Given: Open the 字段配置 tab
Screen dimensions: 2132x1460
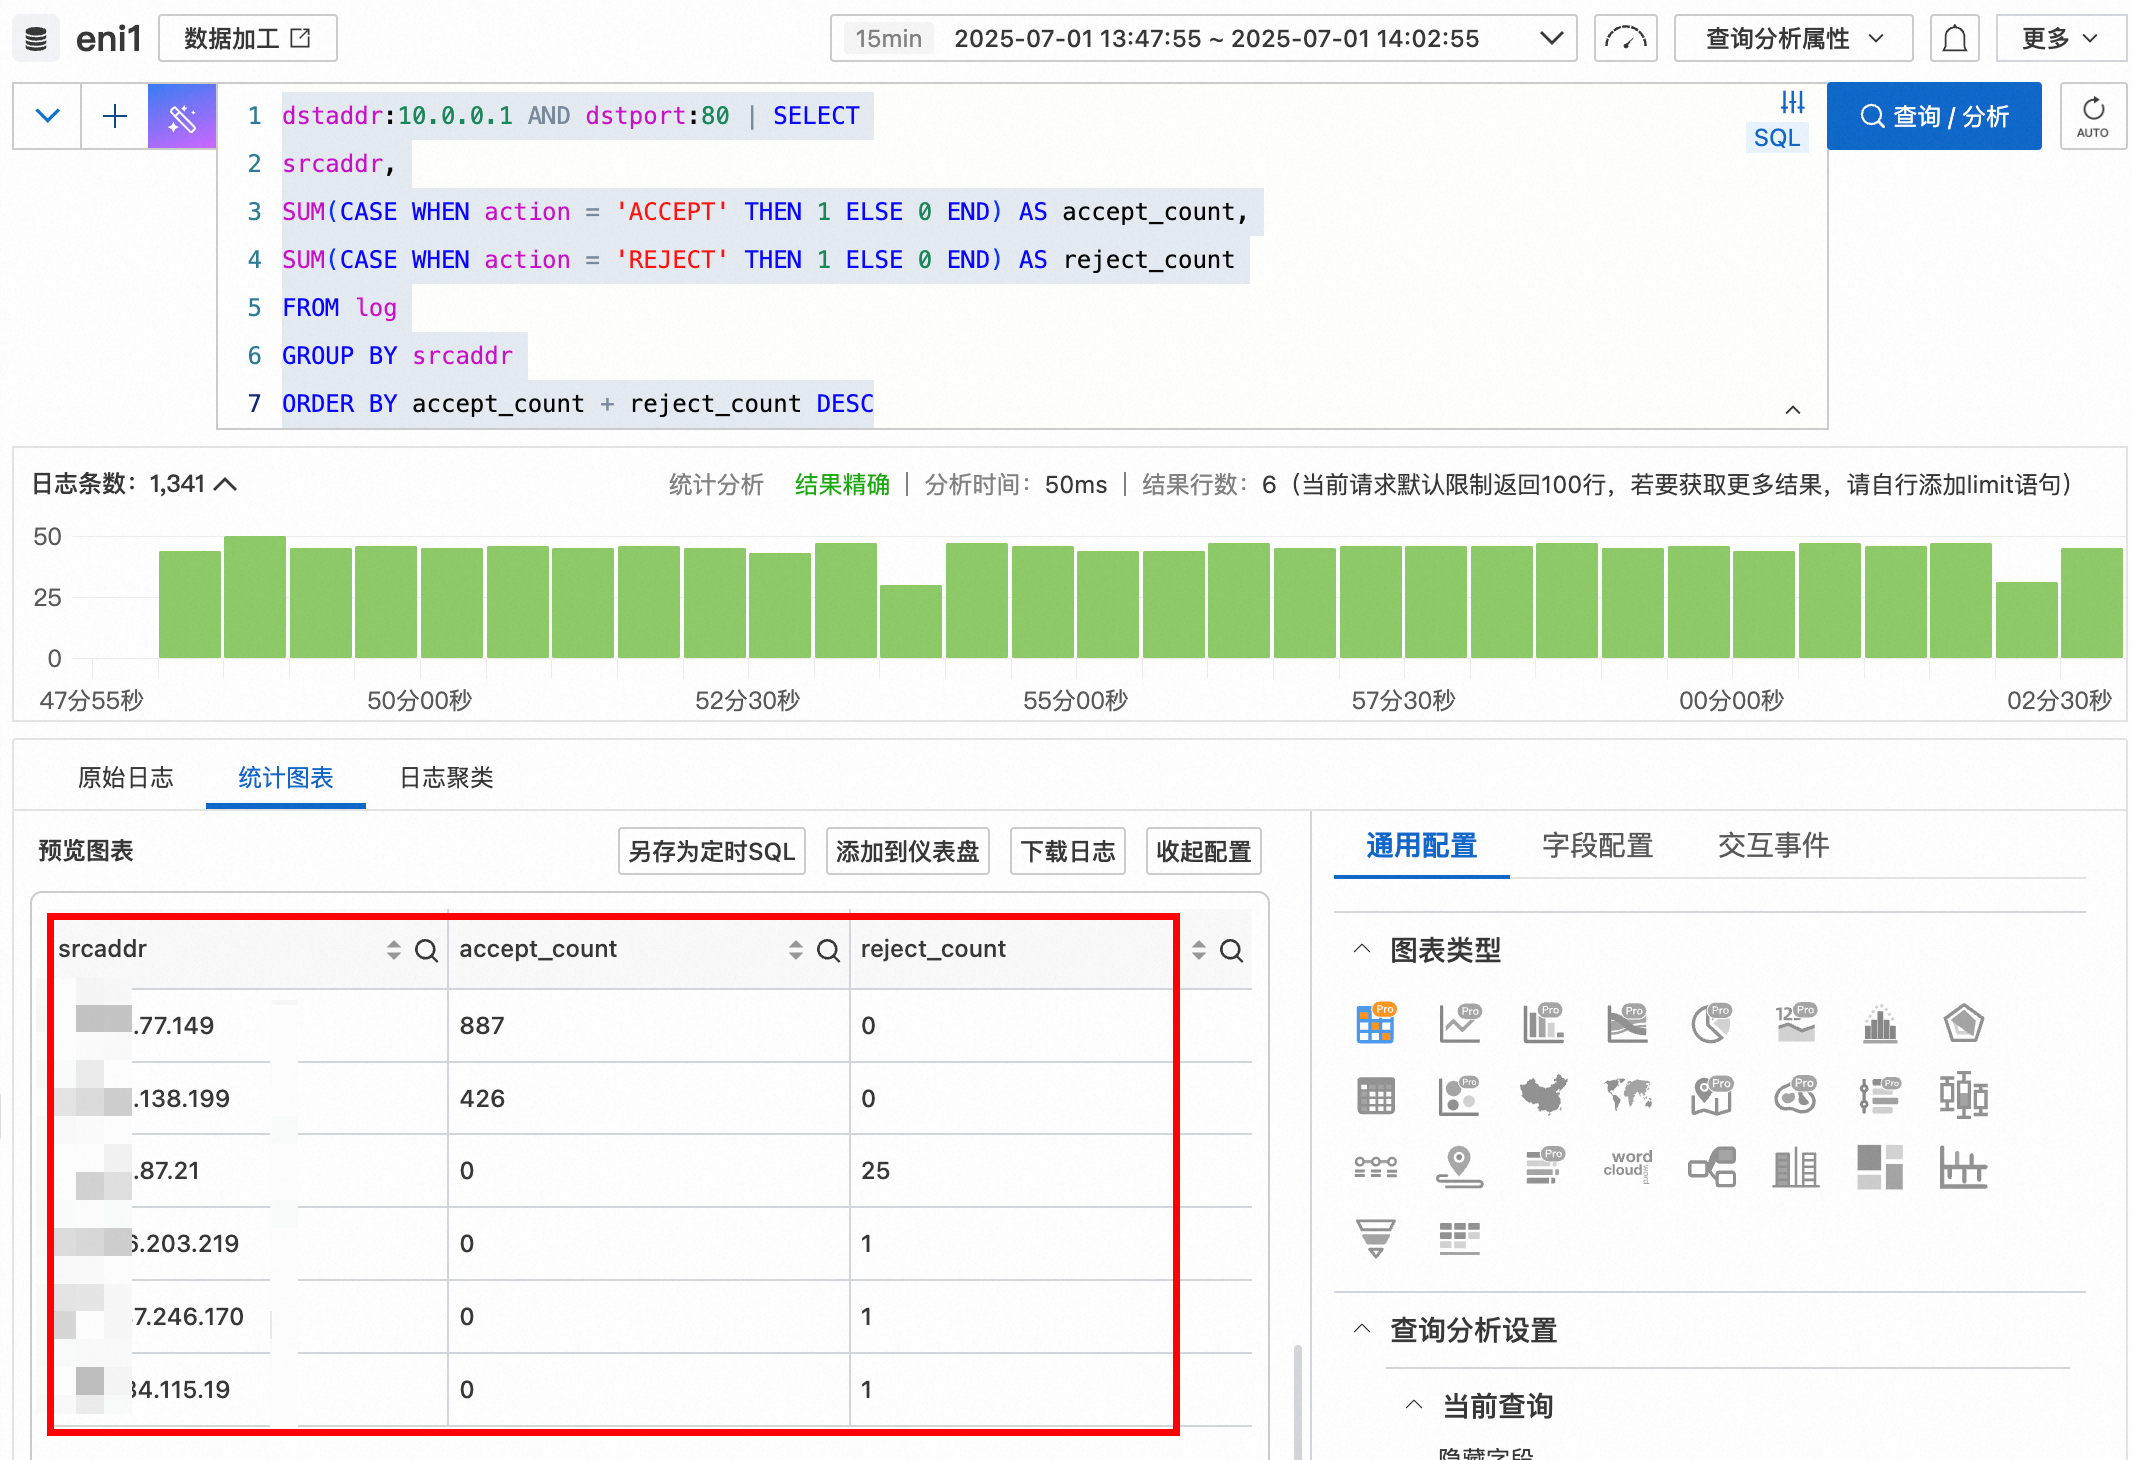Looking at the screenshot, I should point(1597,846).
